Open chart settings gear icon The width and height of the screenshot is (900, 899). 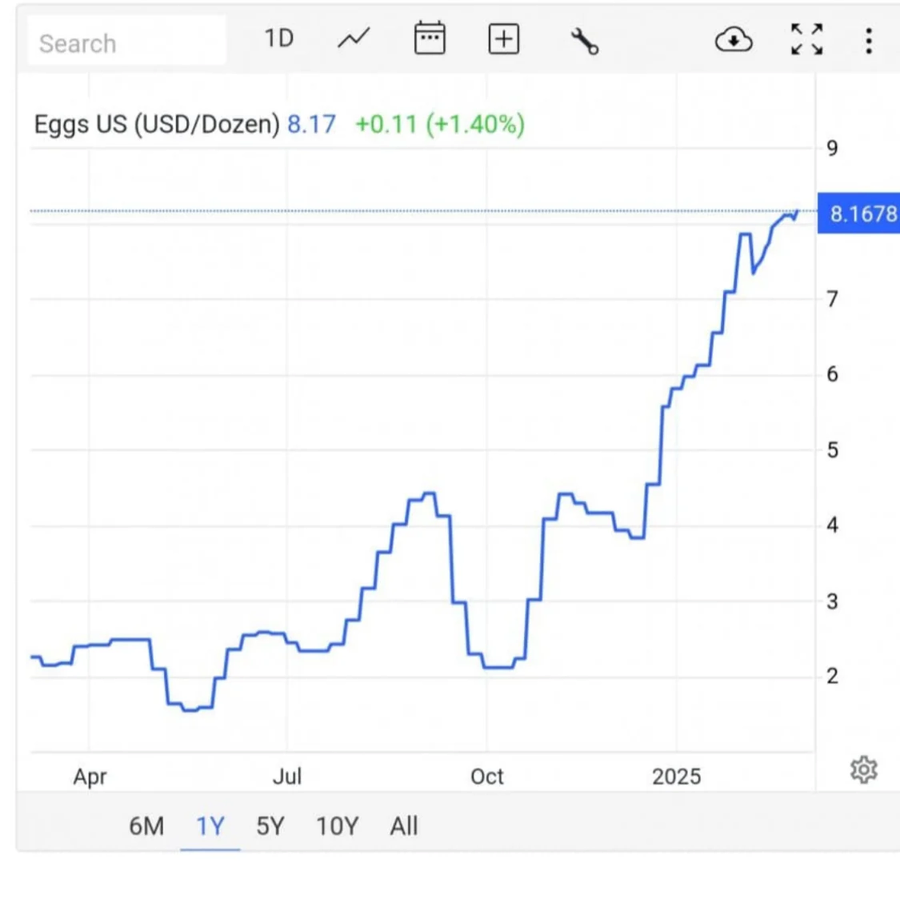(863, 769)
